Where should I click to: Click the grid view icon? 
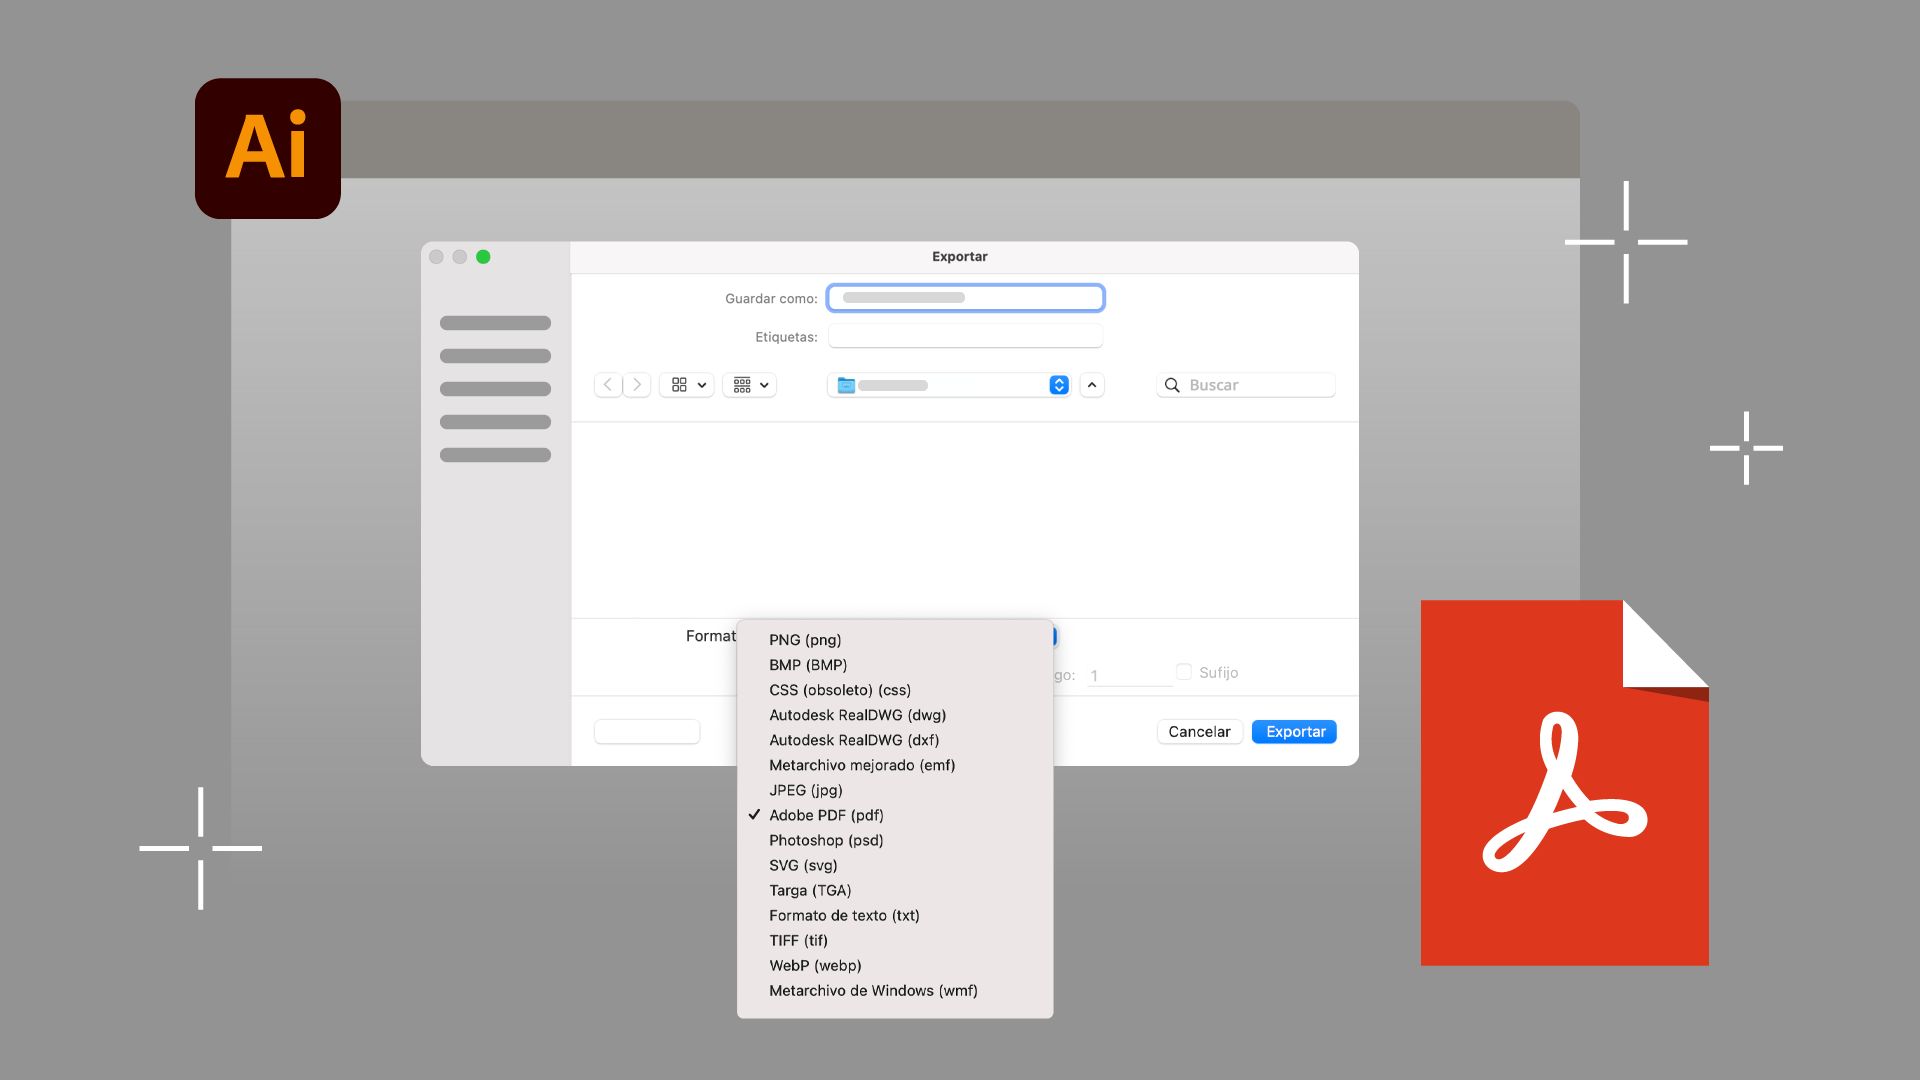point(678,384)
